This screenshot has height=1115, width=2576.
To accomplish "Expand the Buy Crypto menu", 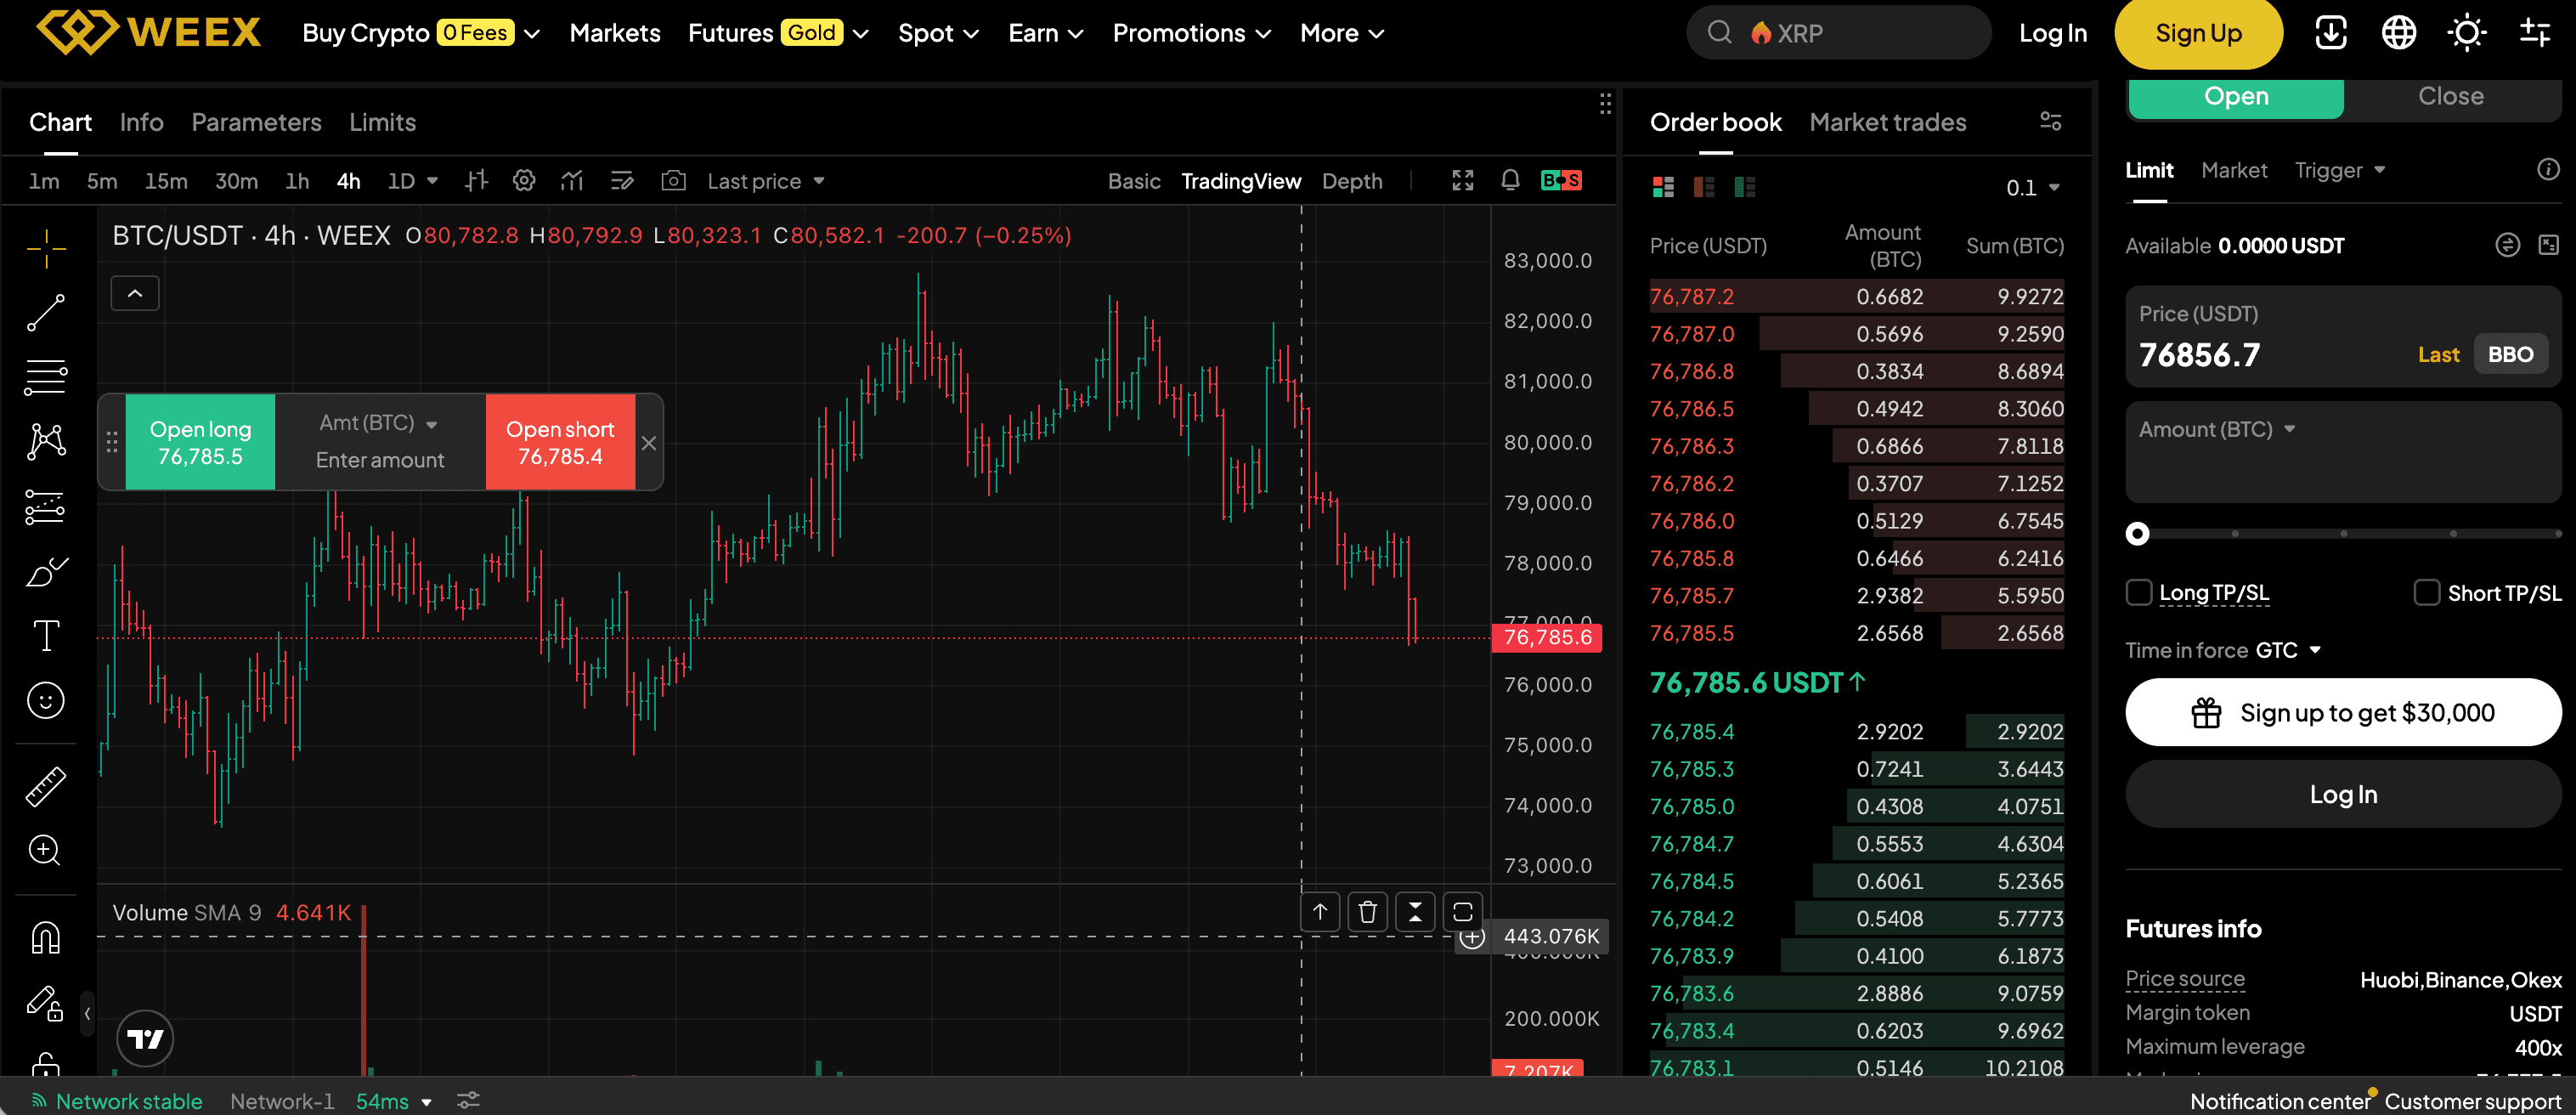I will pyautogui.click(x=421, y=33).
